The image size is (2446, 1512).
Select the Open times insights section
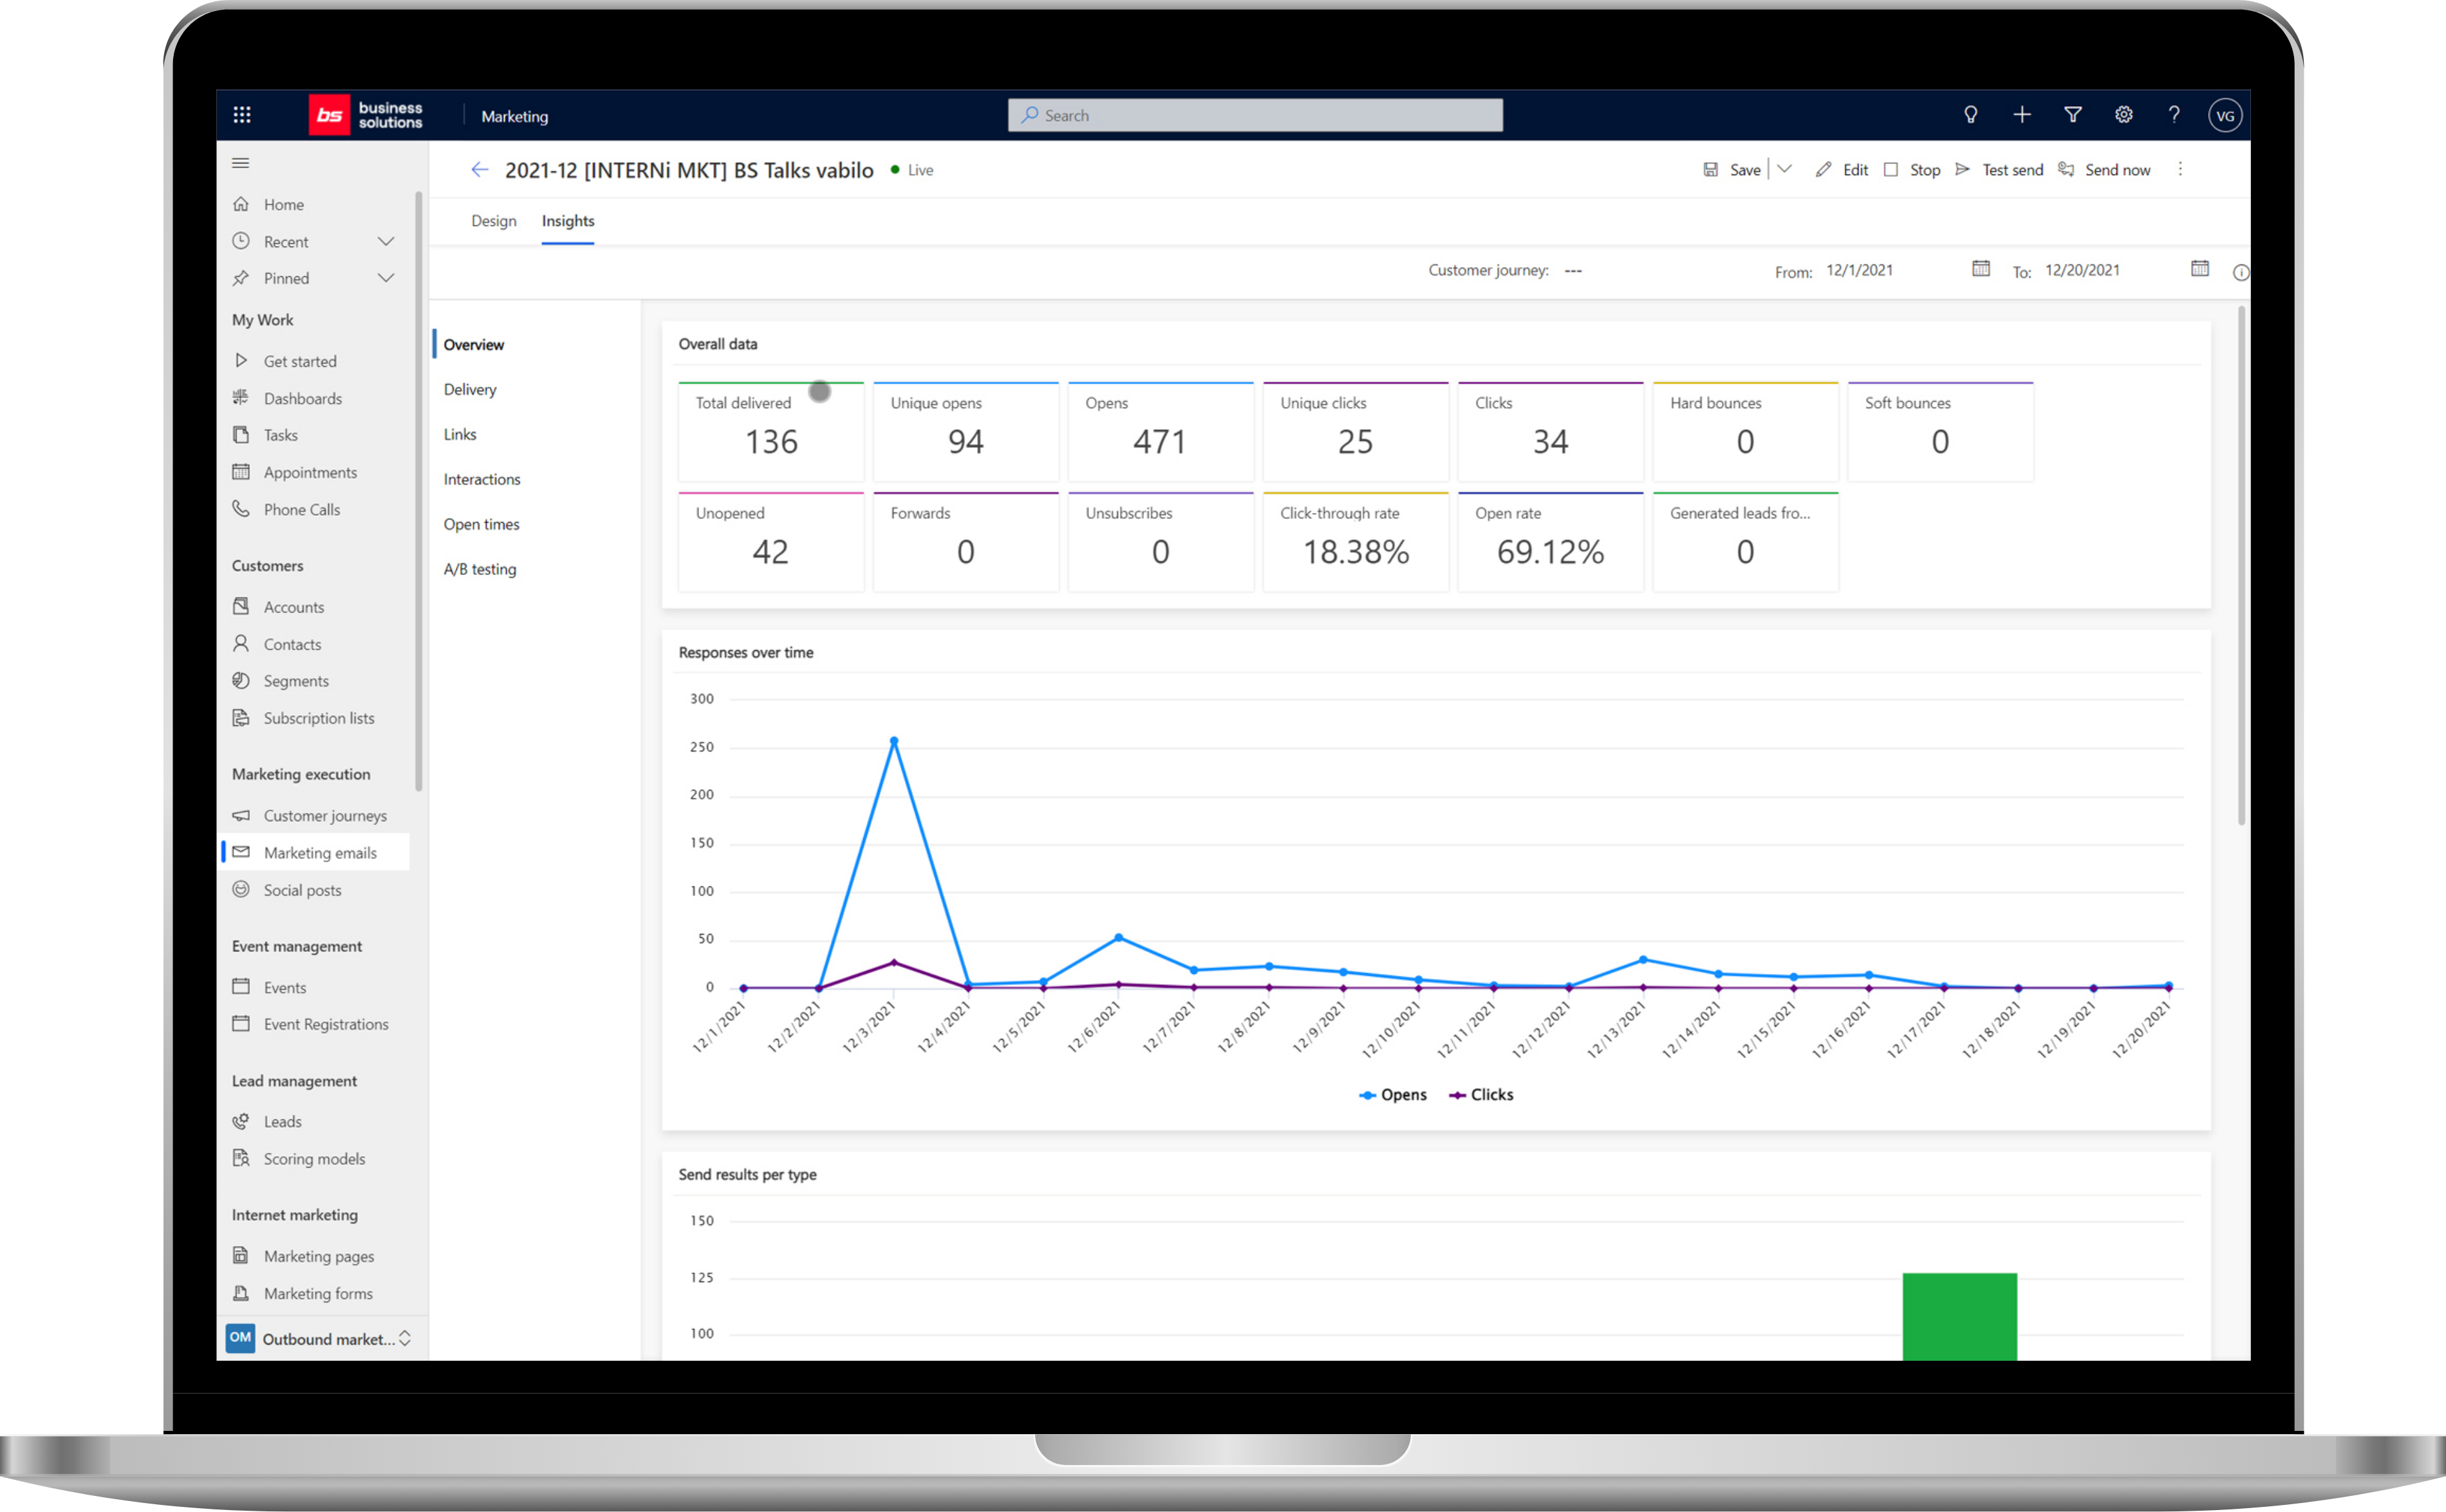coord(482,525)
